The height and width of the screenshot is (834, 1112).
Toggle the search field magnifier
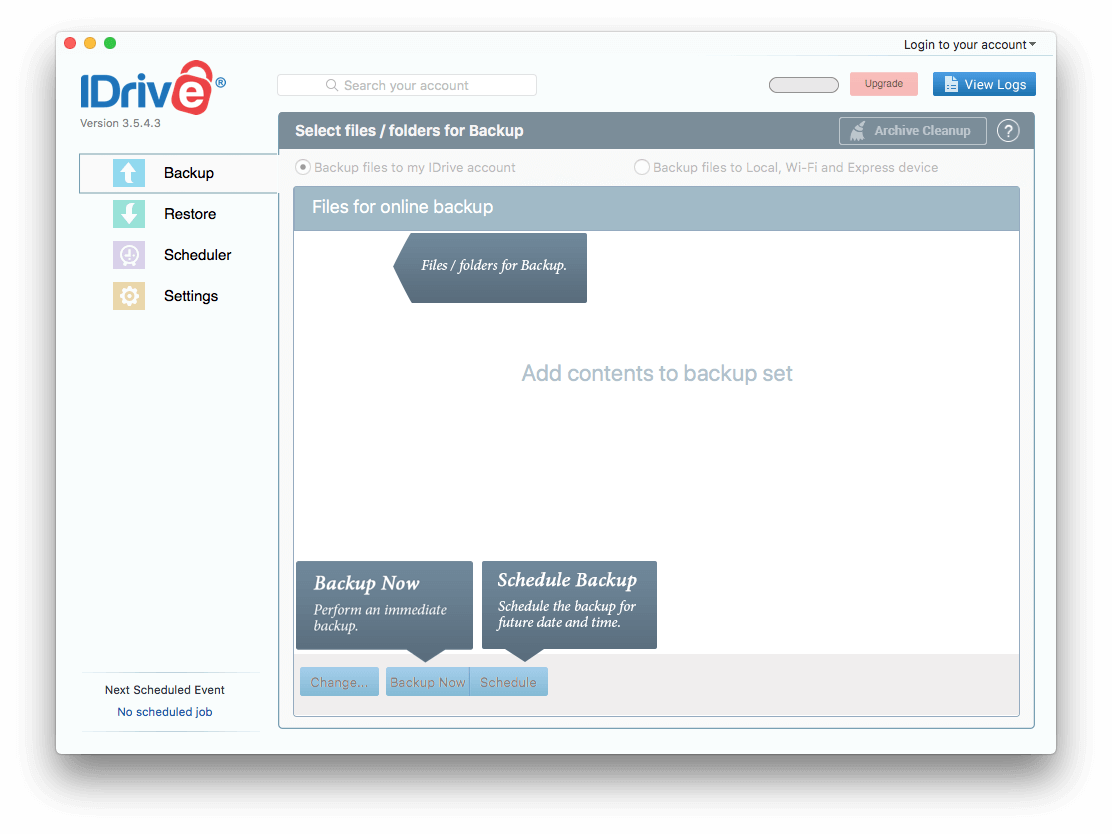pos(331,85)
